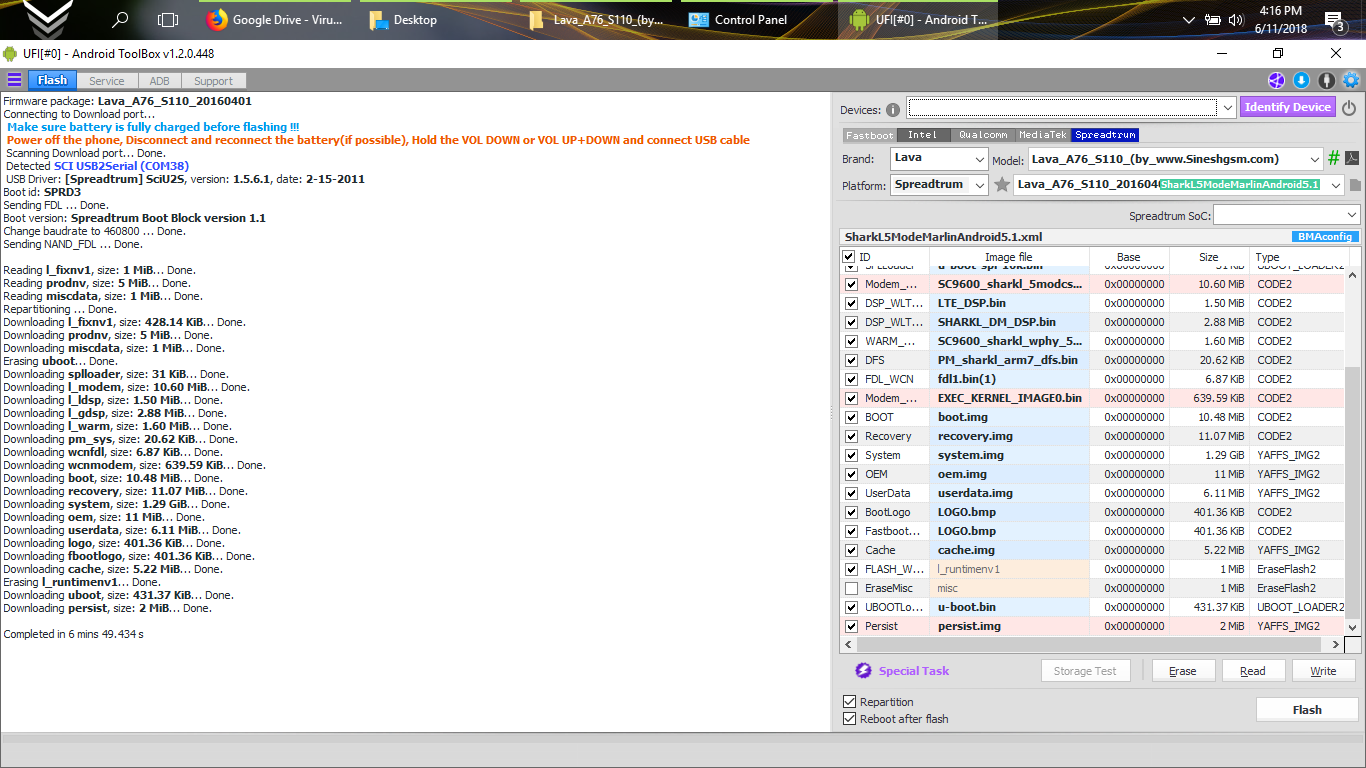The width and height of the screenshot is (1366, 768).
Task: Open Lava_A76_S110 folder taskbar item
Action: click(x=598, y=19)
